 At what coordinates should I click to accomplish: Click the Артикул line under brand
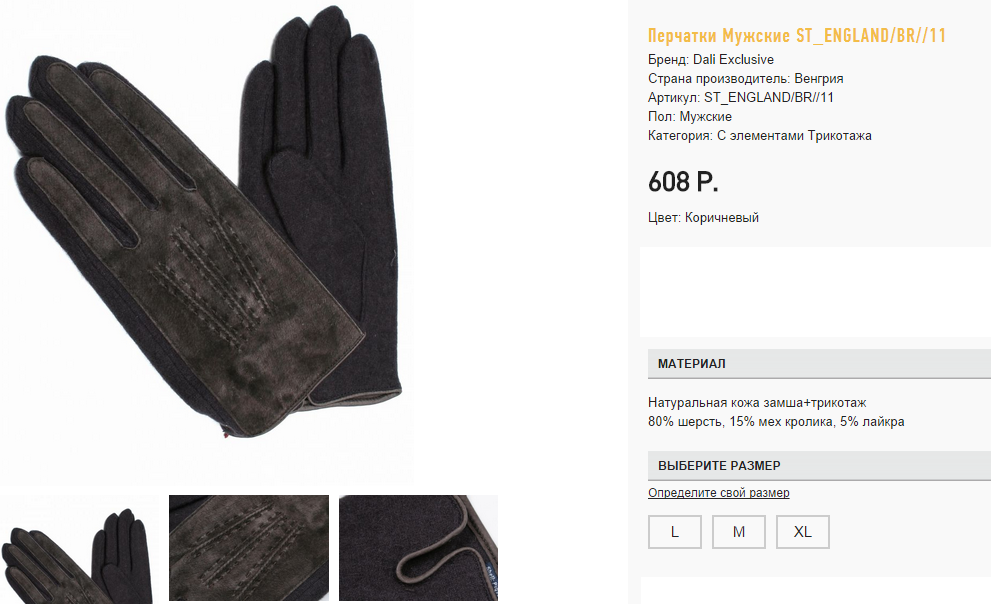[741, 97]
